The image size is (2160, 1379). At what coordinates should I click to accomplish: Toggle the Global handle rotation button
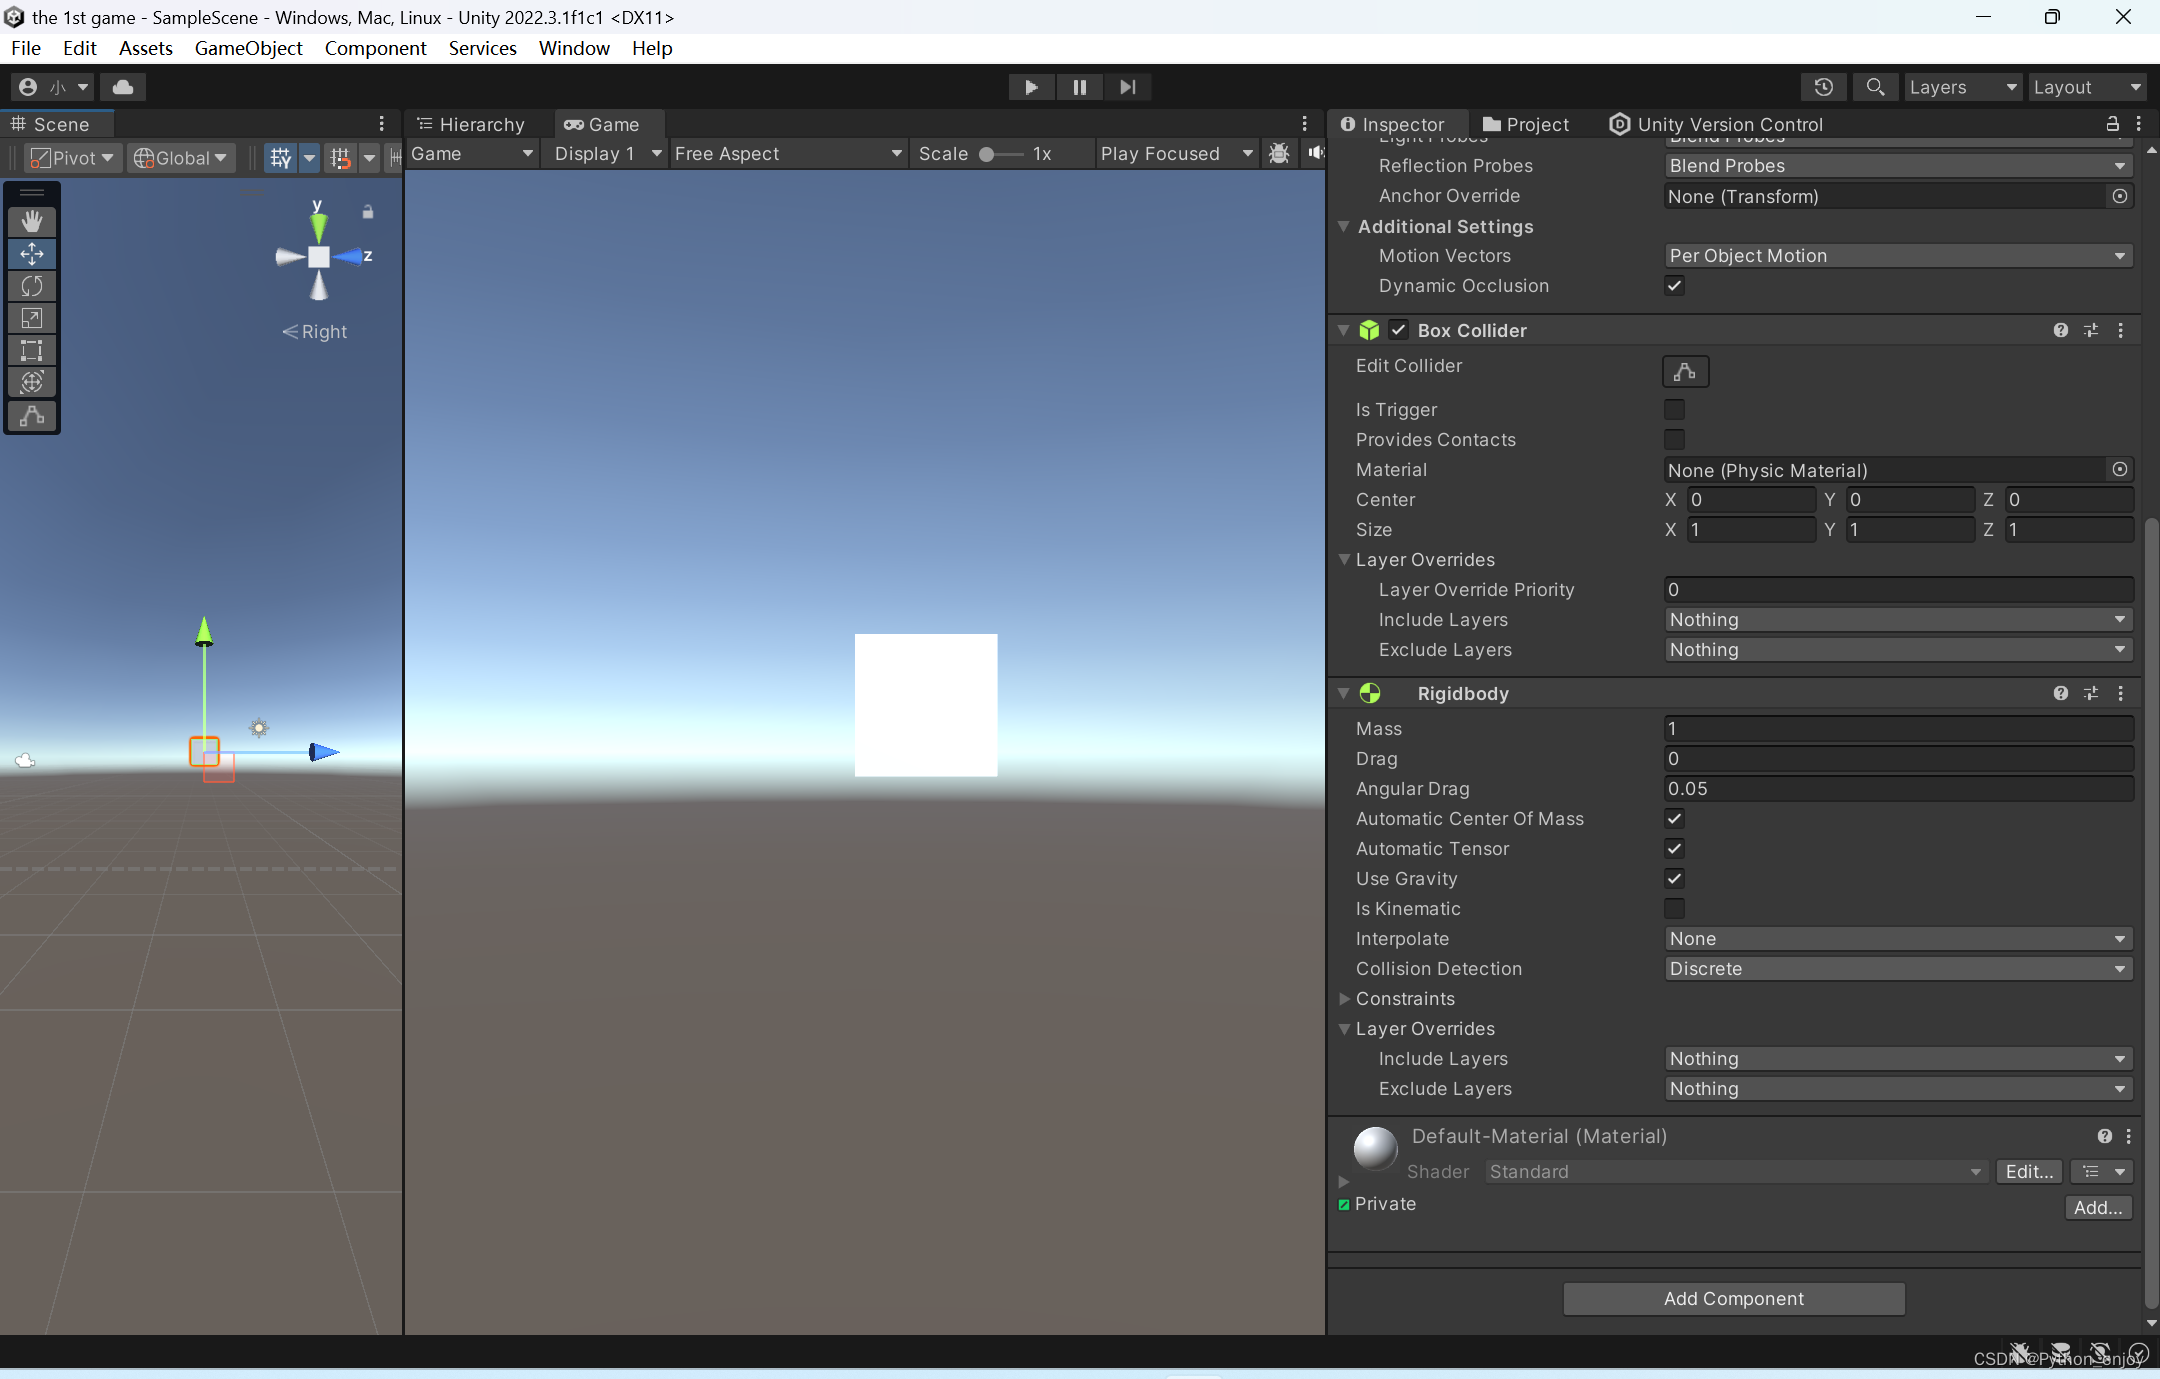[181, 158]
